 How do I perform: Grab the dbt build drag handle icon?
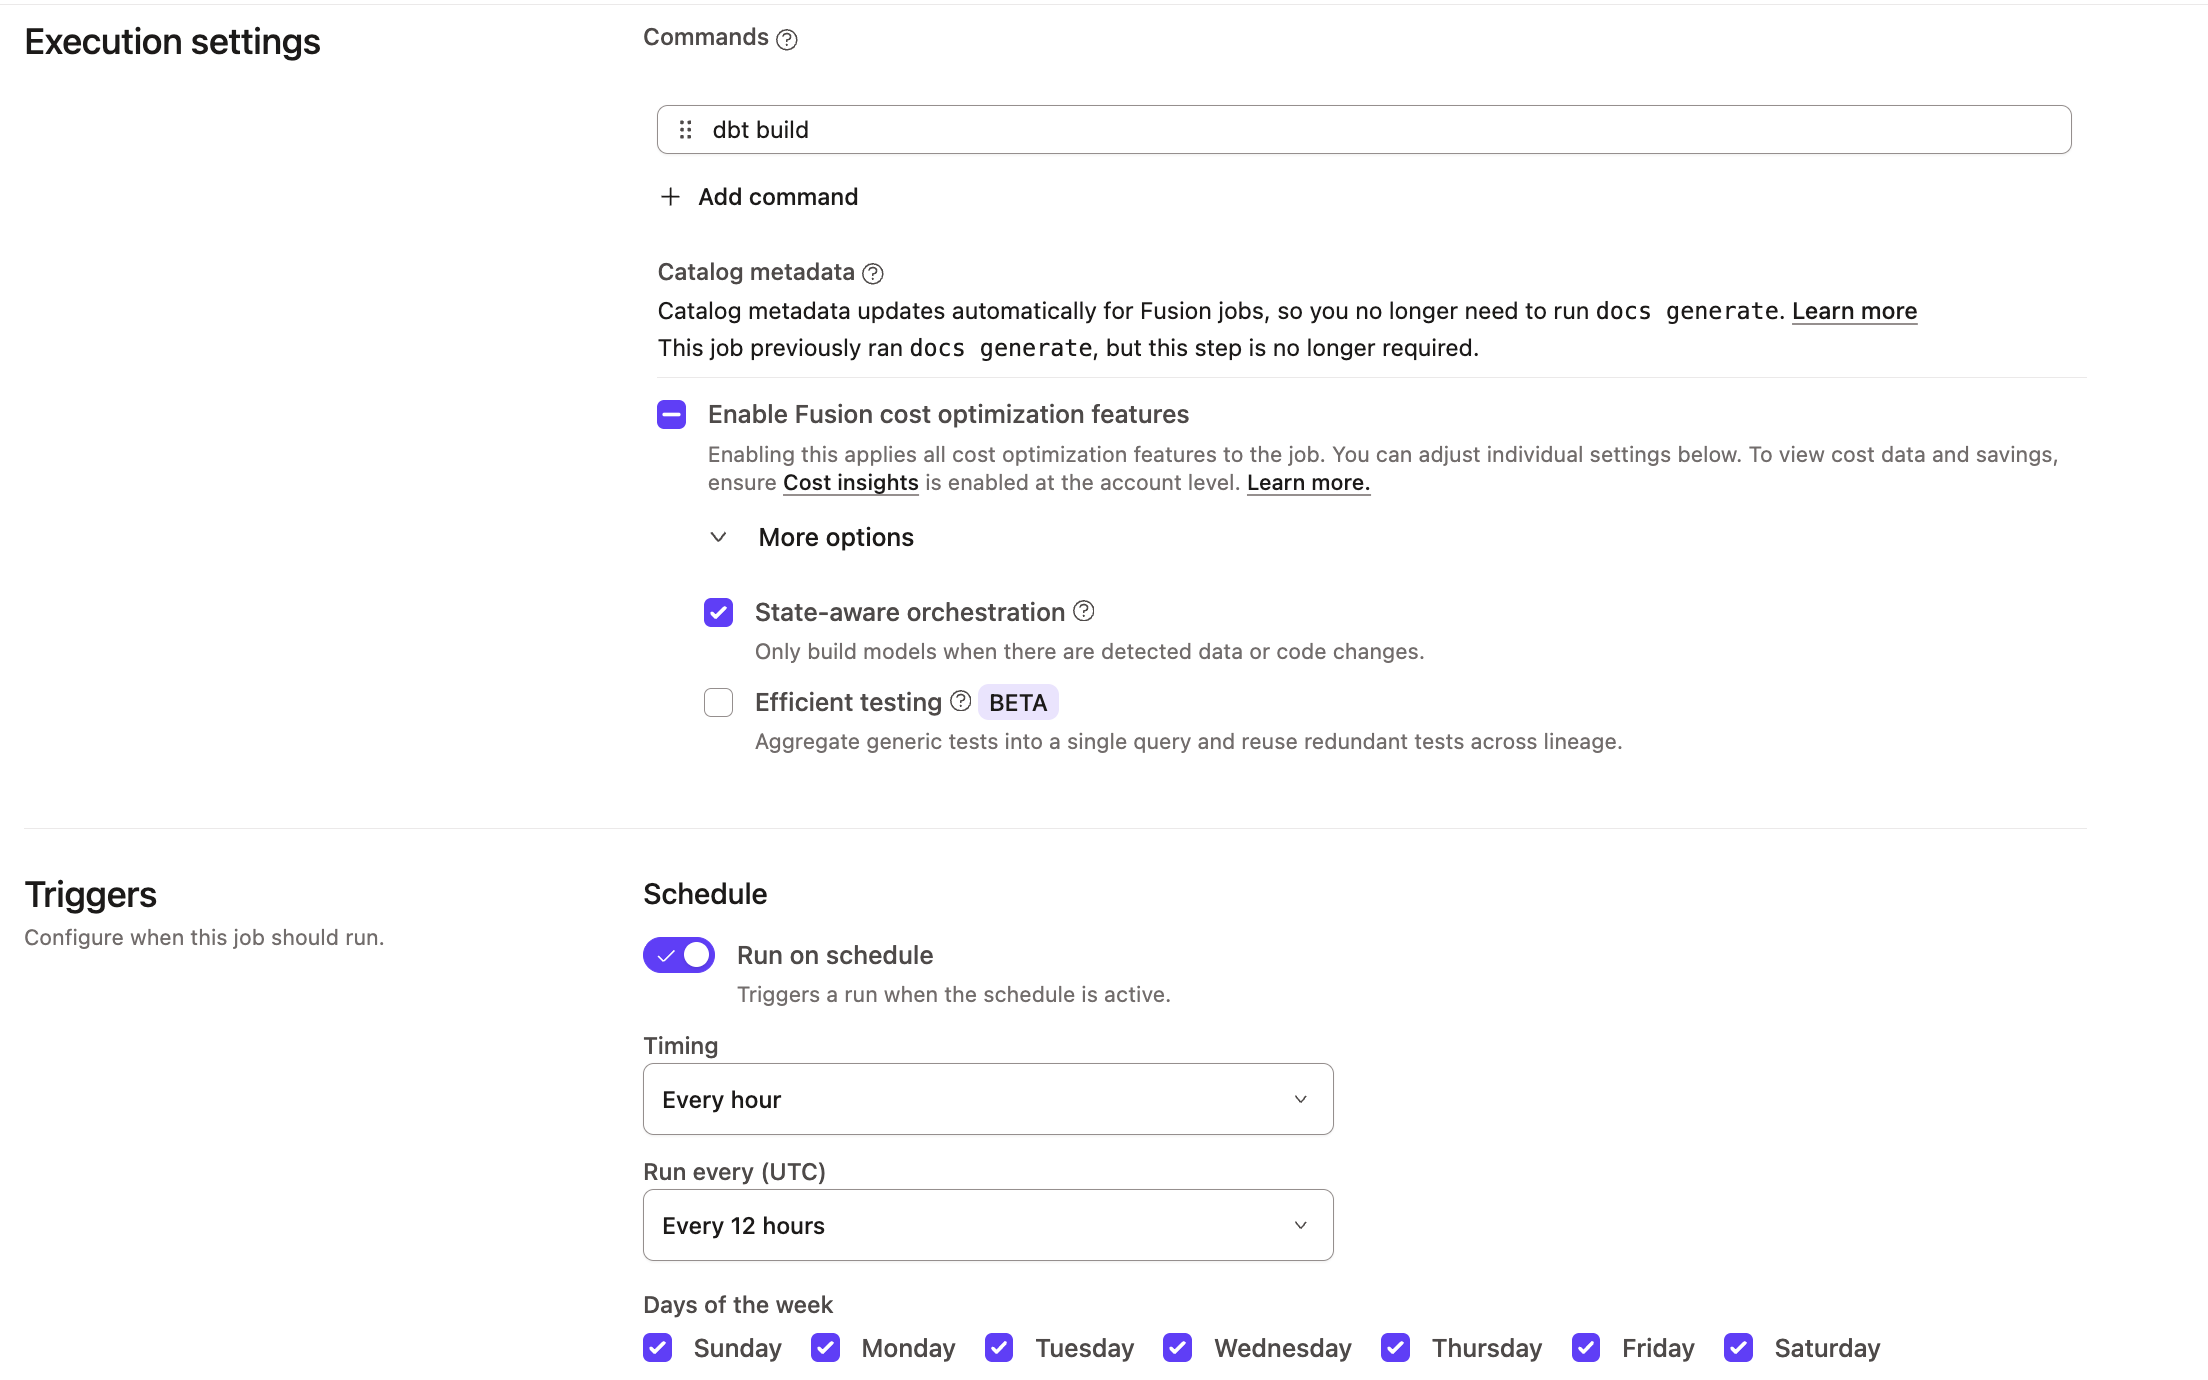tap(685, 130)
